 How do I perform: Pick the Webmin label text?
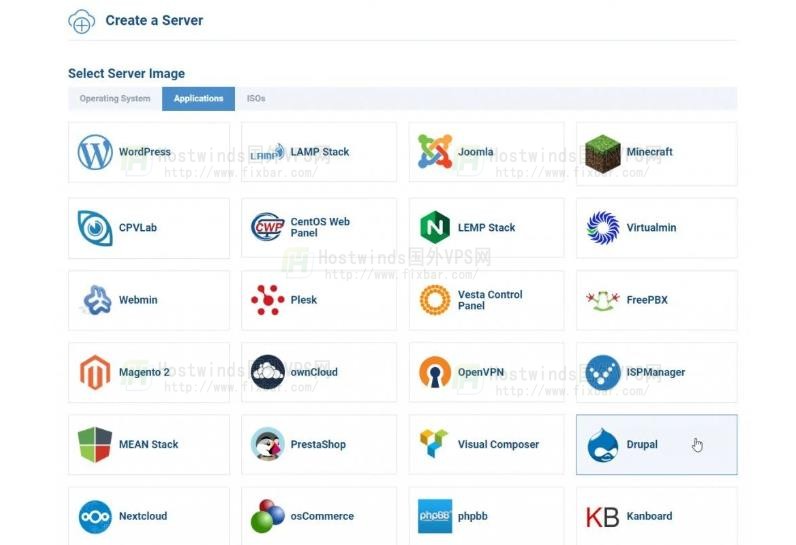coord(138,300)
